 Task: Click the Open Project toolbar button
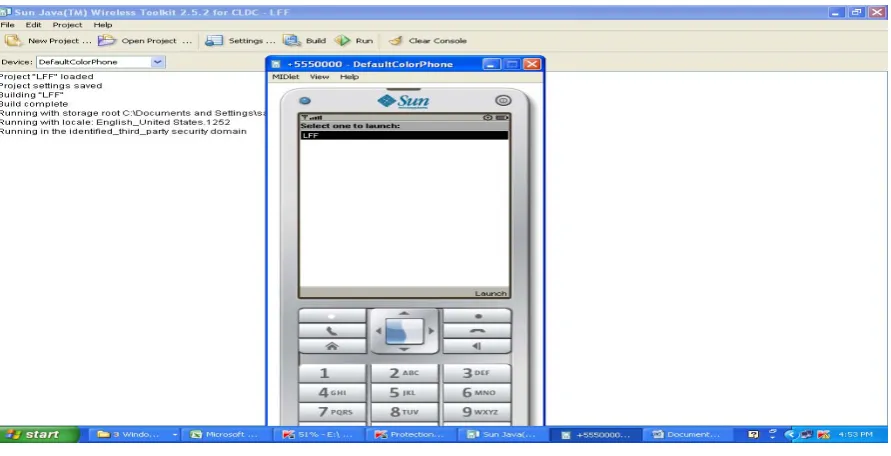click(145, 41)
